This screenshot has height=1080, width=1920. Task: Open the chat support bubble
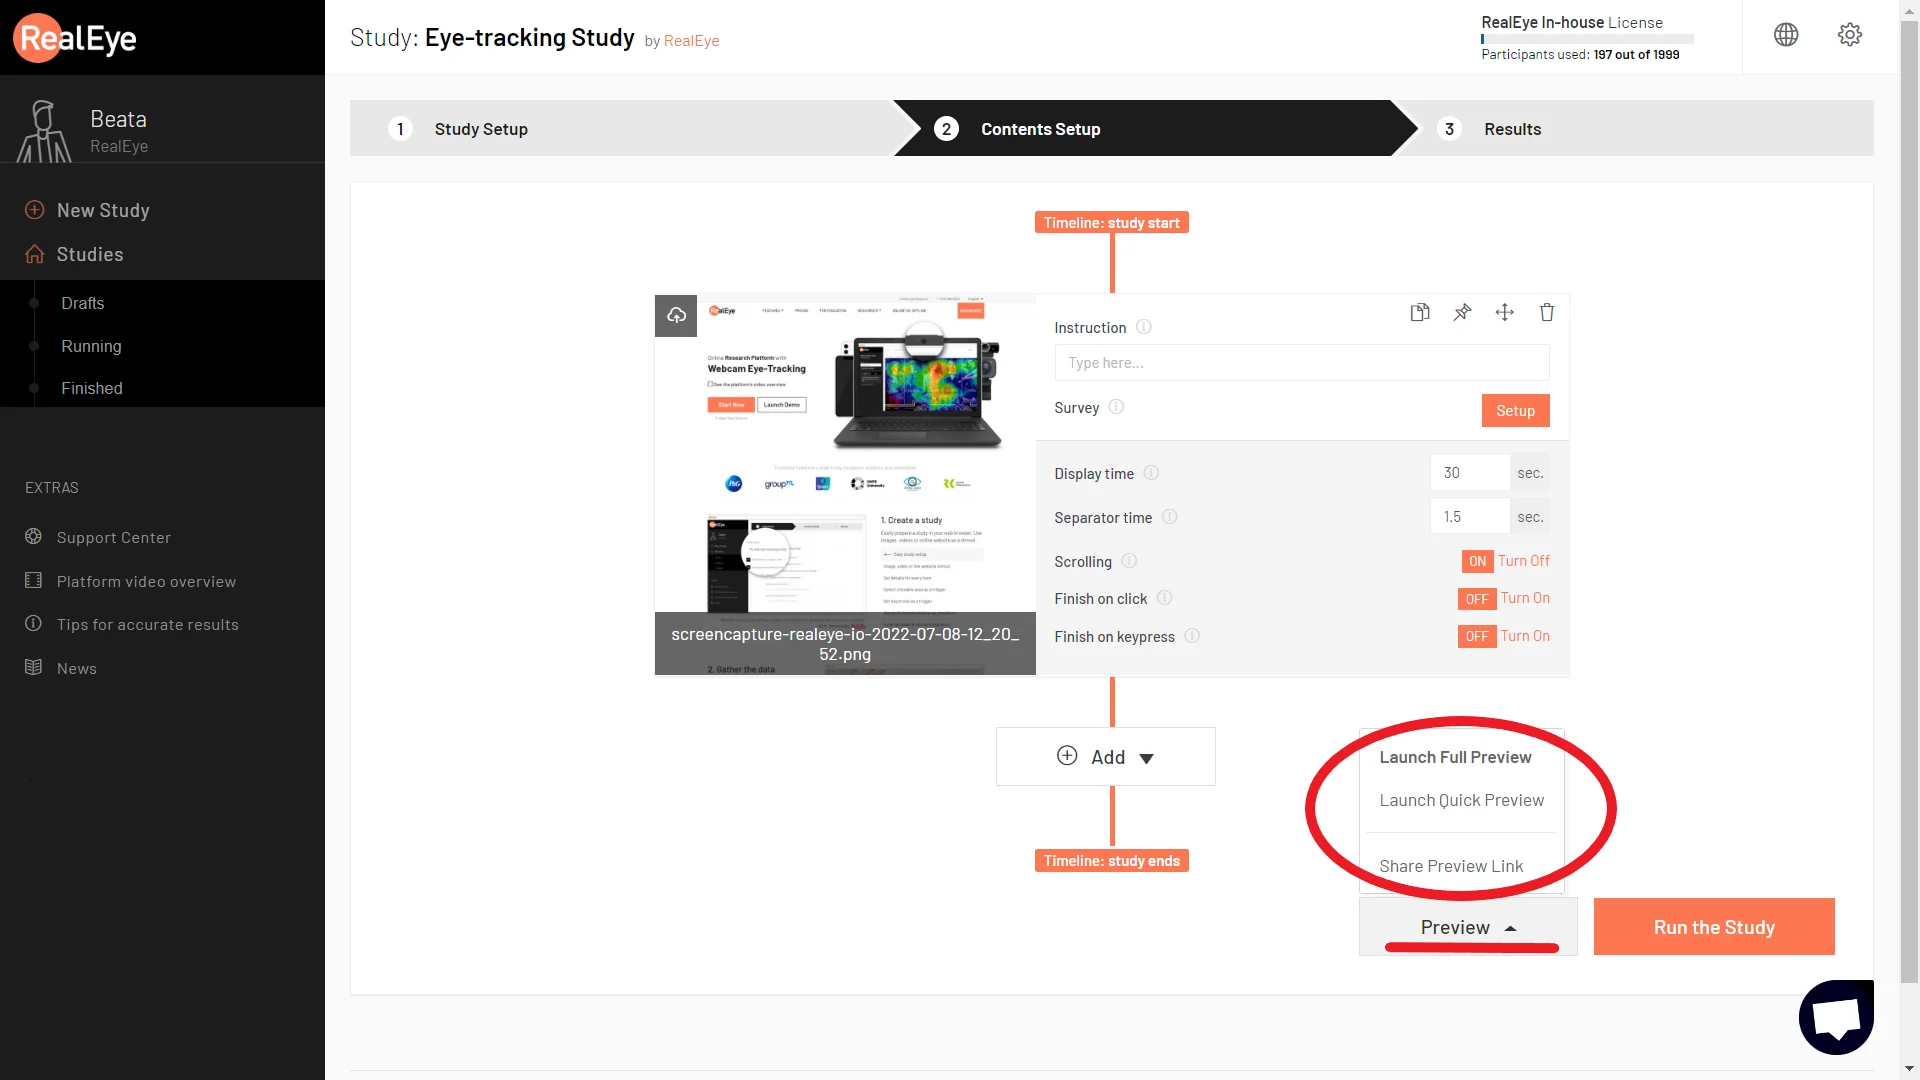[1836, 1017]
